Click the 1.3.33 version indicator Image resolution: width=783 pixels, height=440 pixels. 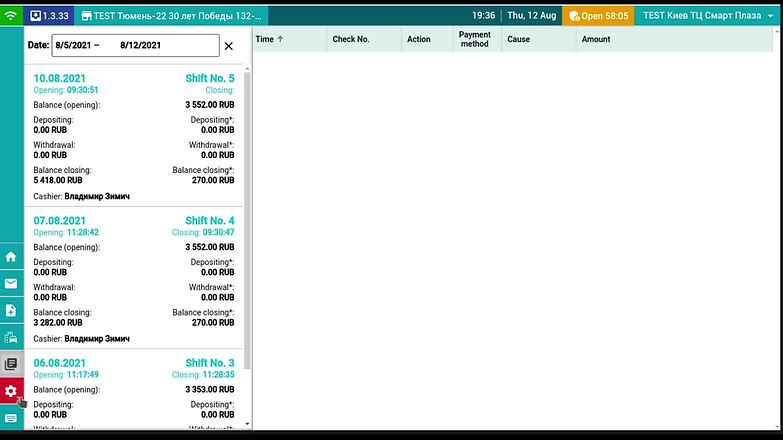pyautogui.click(x=49, y=15)
